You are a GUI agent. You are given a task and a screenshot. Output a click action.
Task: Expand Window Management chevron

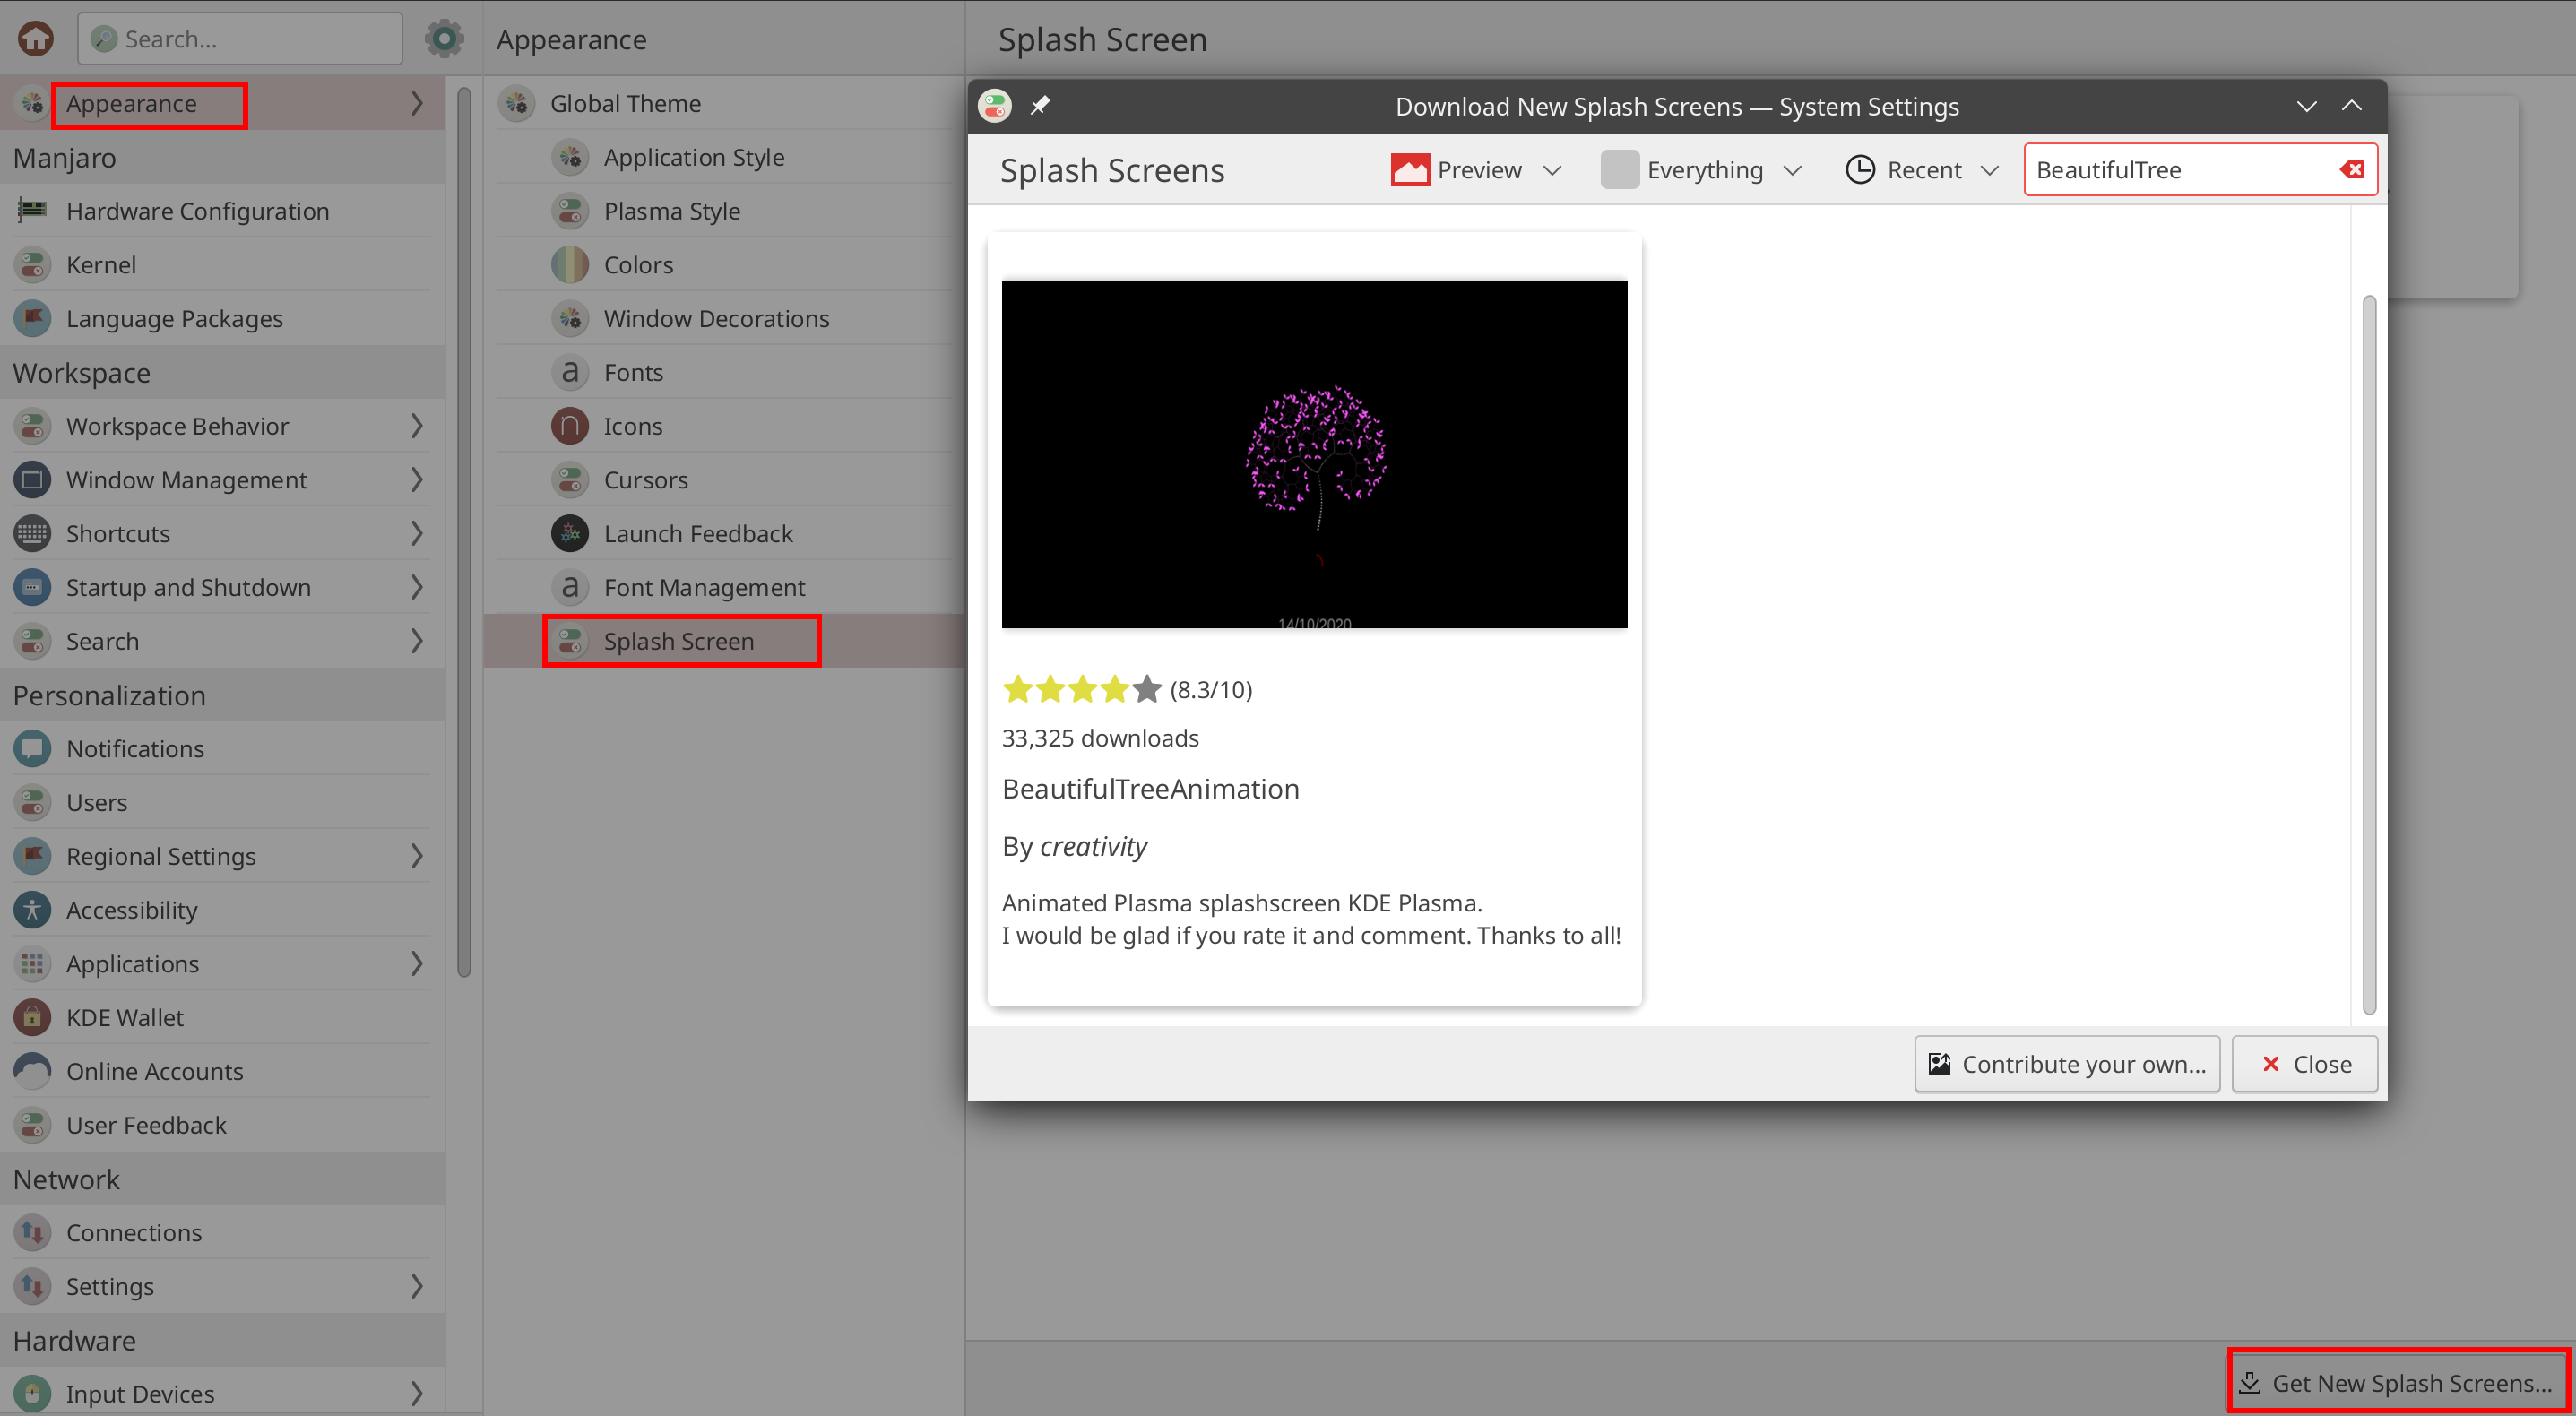(x=417, y=479)
